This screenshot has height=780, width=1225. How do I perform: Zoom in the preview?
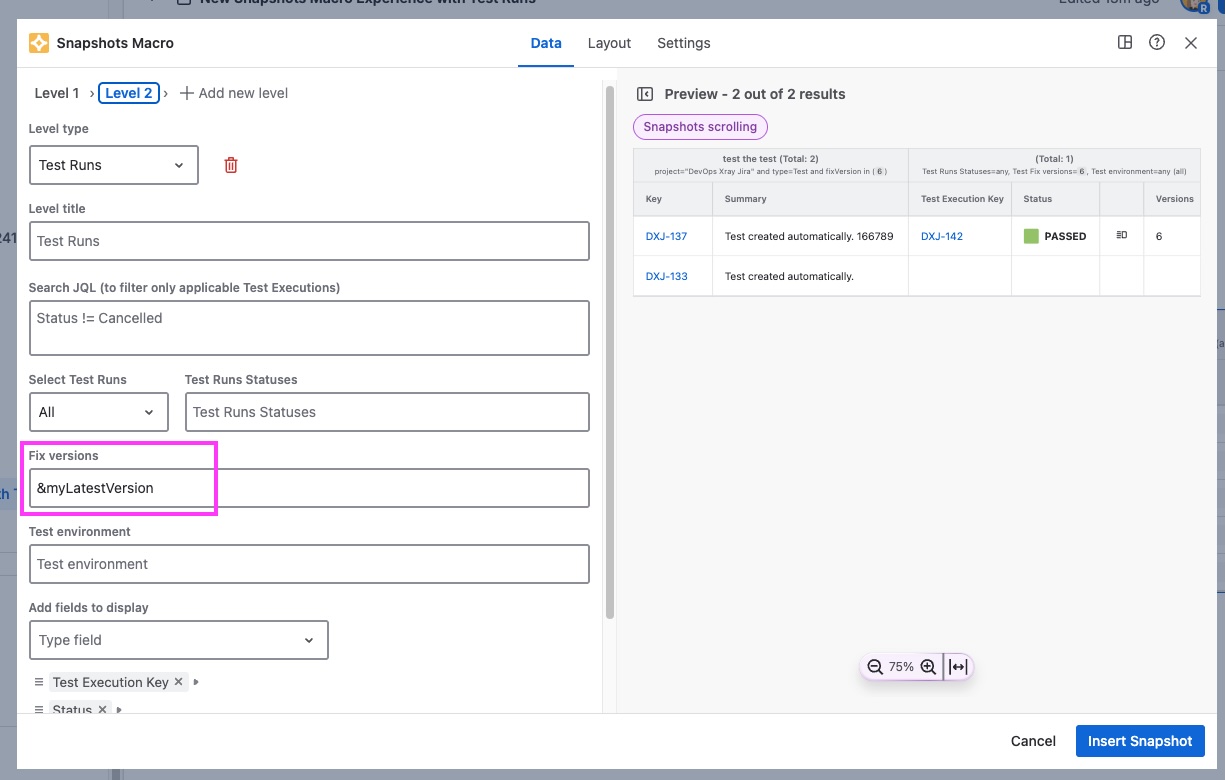[x=928, y=667]
